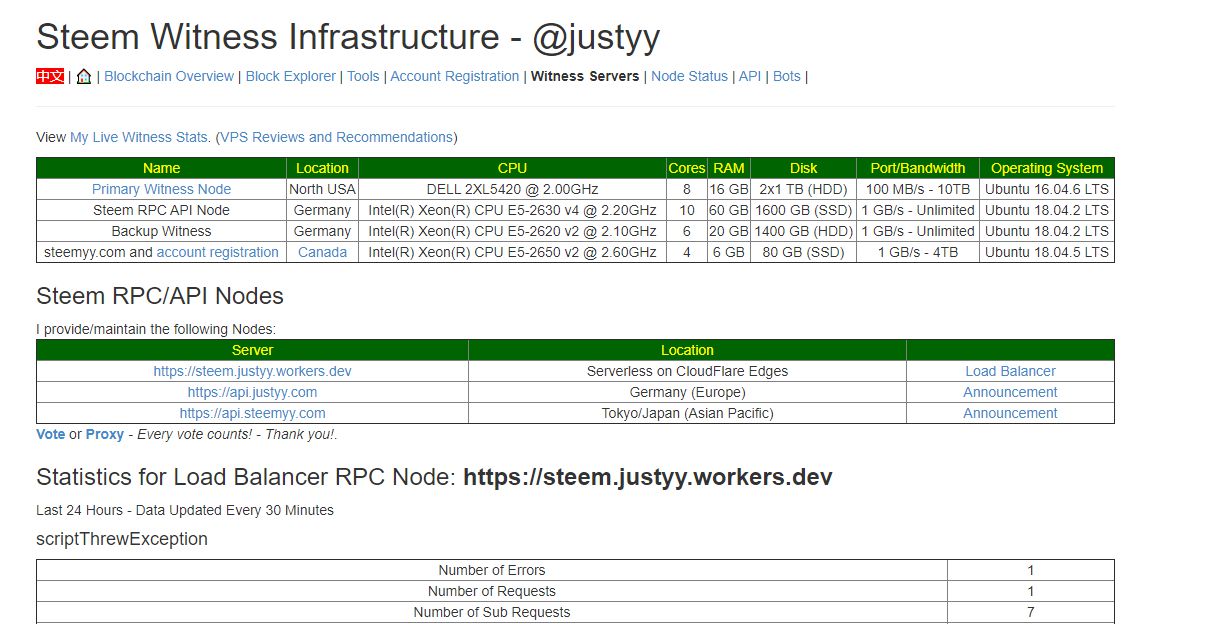Open Announcement link for Germany node

[1010, 392]
